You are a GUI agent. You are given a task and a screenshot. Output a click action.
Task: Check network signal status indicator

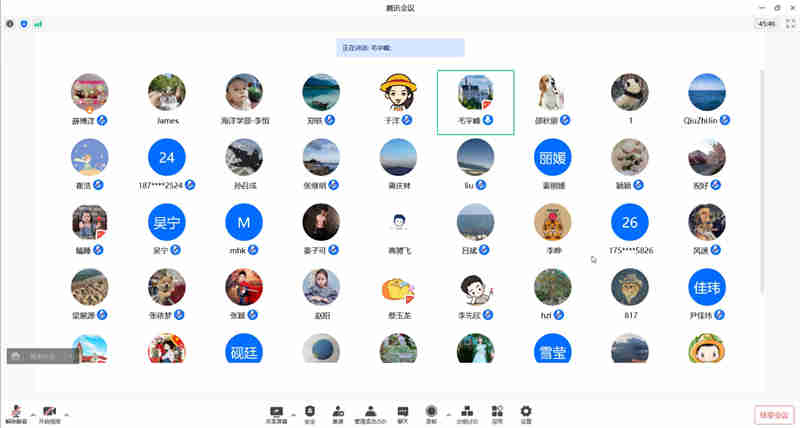(x=38, y=23)
